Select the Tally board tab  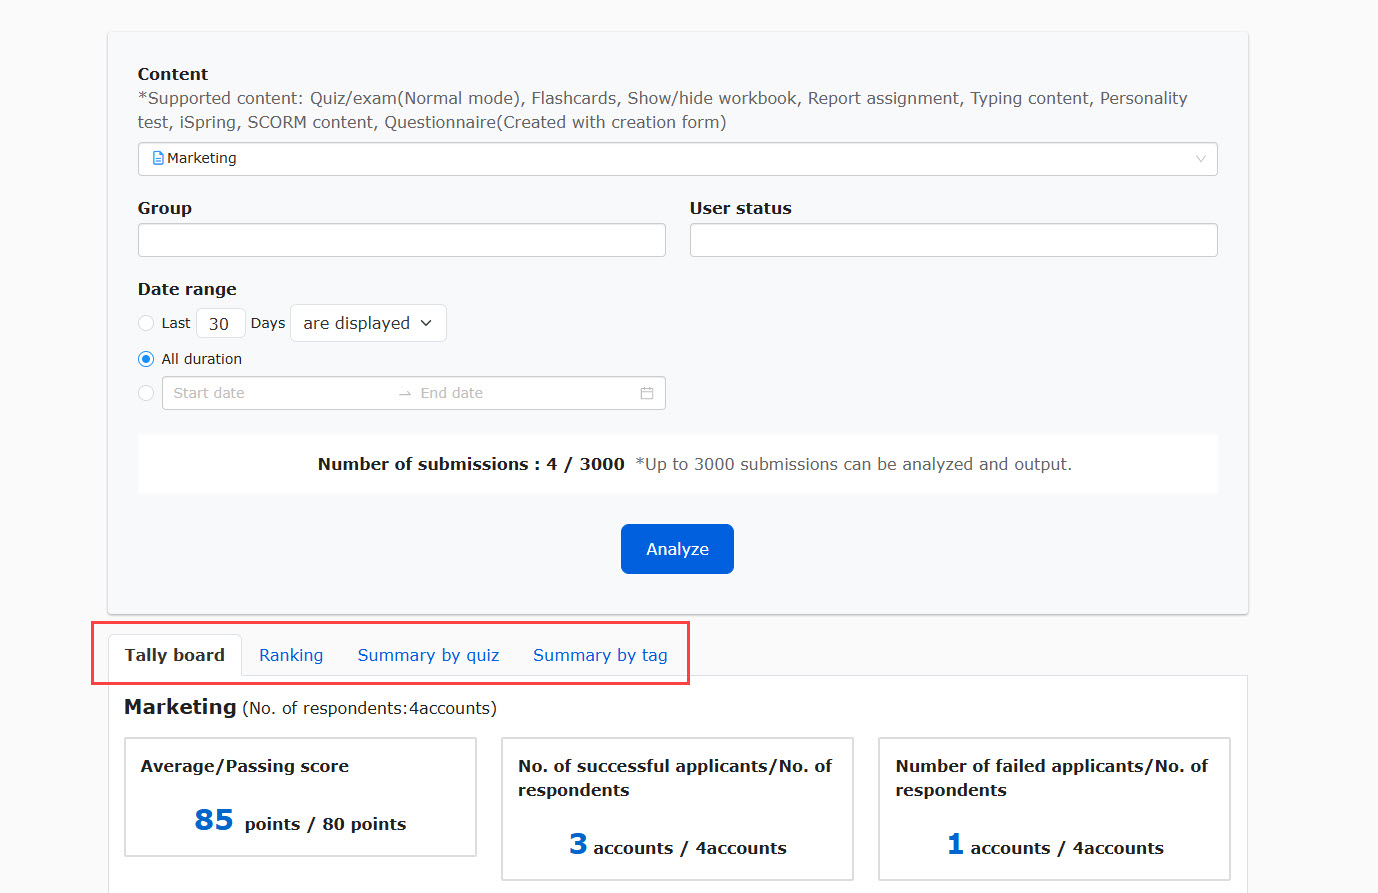point(175,655)
